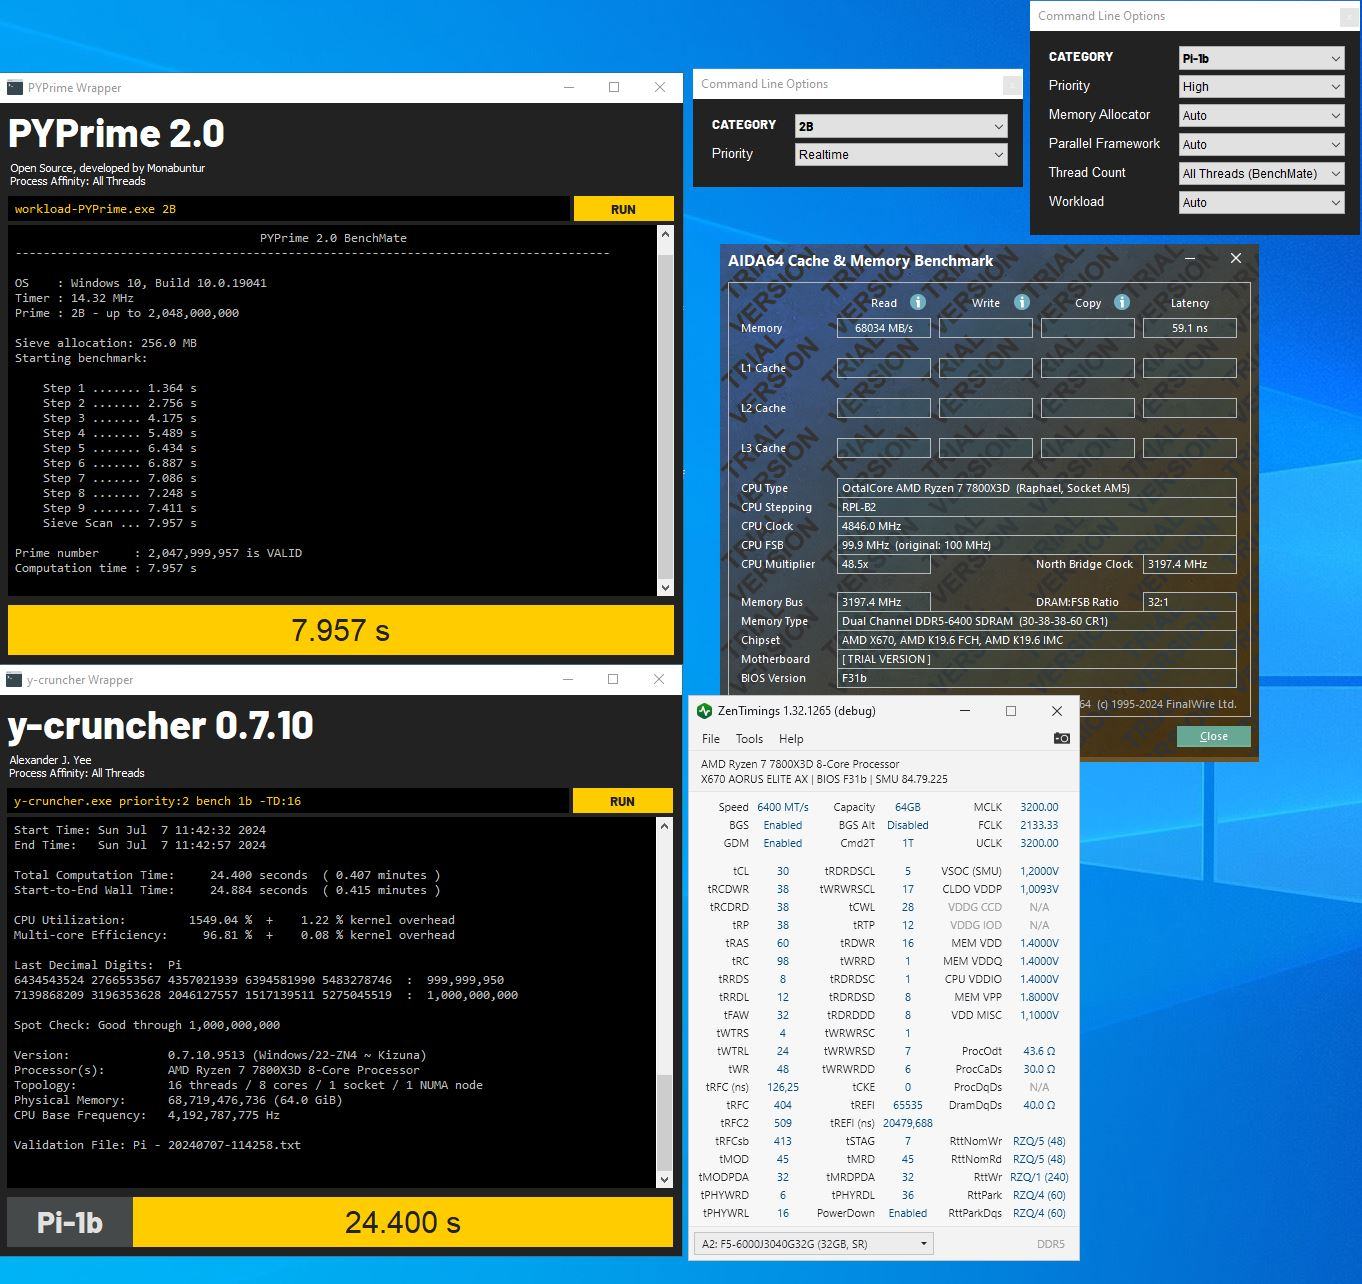Image resolution: width=1362 pixels, height=1284 pixels.
Task: Click the y-cruncher 24.400 s result bar
Action: [x=403, y=1222]
